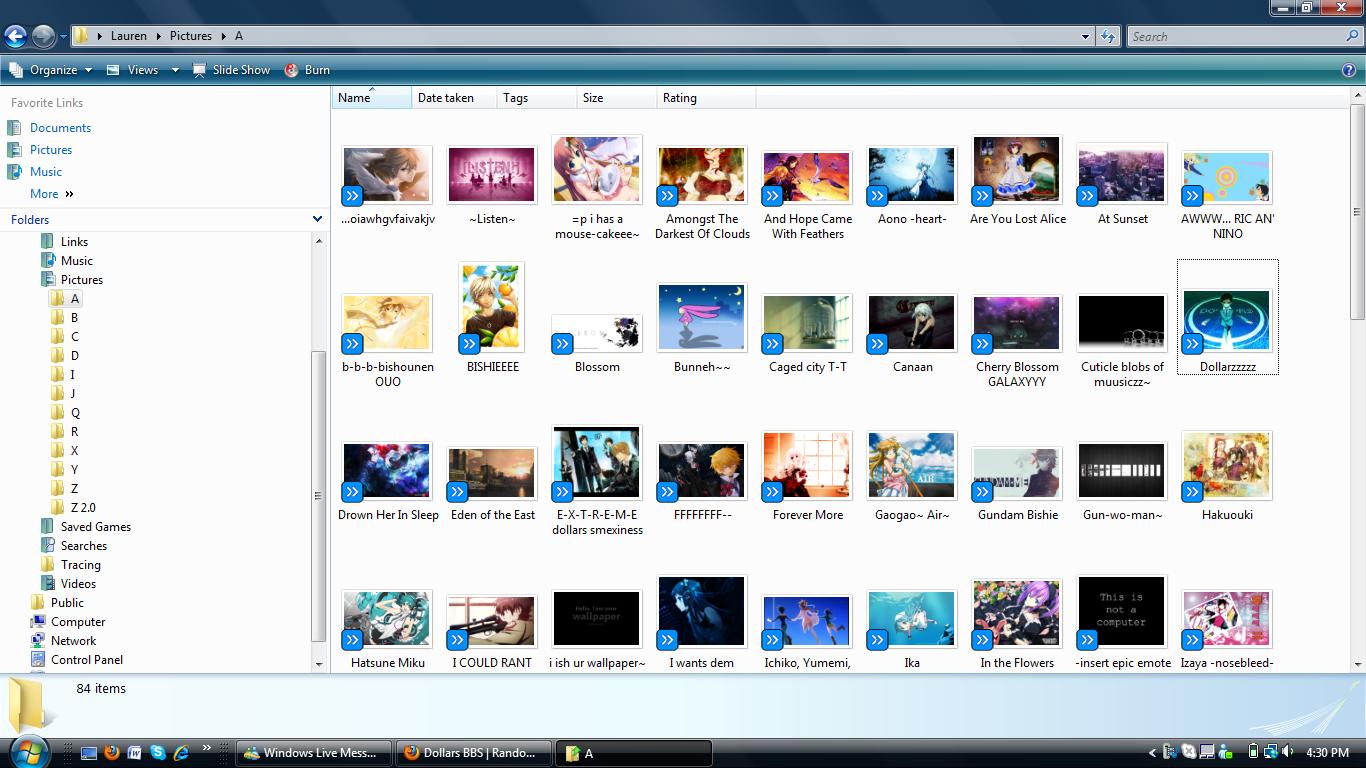This screenshot has height=768, width=1366.
Task: Select the Gaogao~ Air~ thumbnail
Action: (912, 466)
